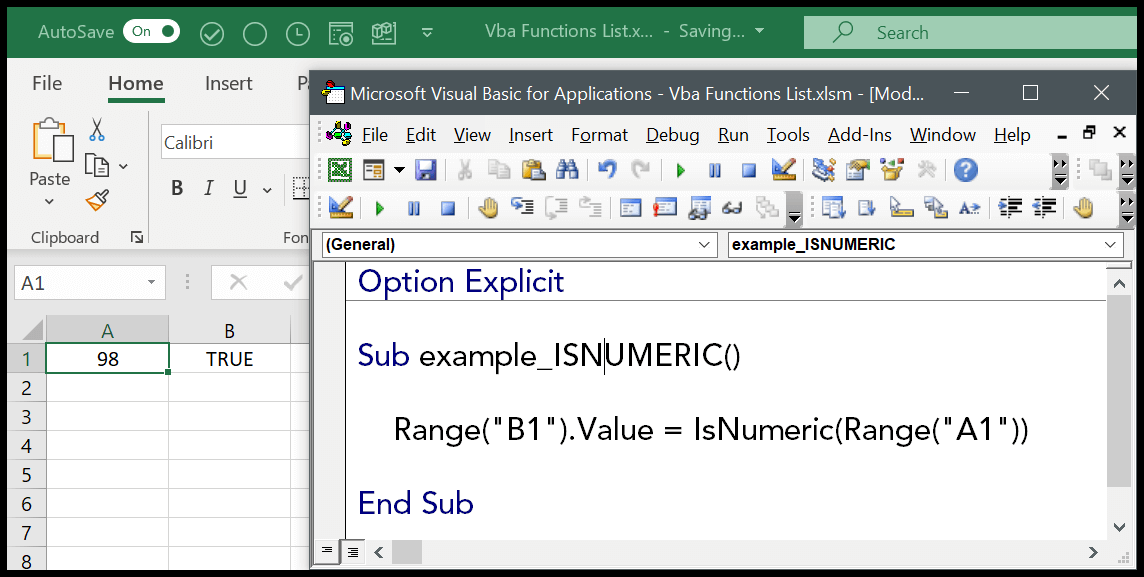Viewport: 1144px width, 577px height.
Task: Open the example_ISNUMERIC procedure dropdown
Action: (1109, 244)
